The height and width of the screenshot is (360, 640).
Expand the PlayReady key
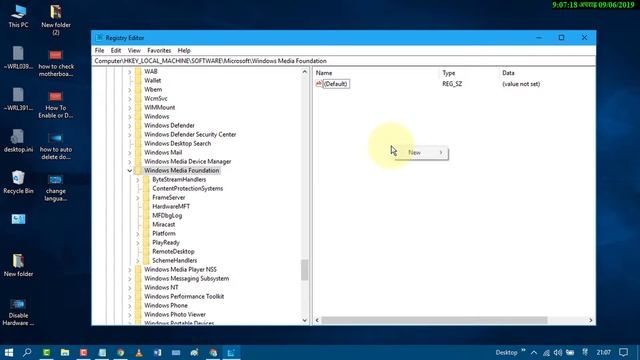(x=138, y=242)
